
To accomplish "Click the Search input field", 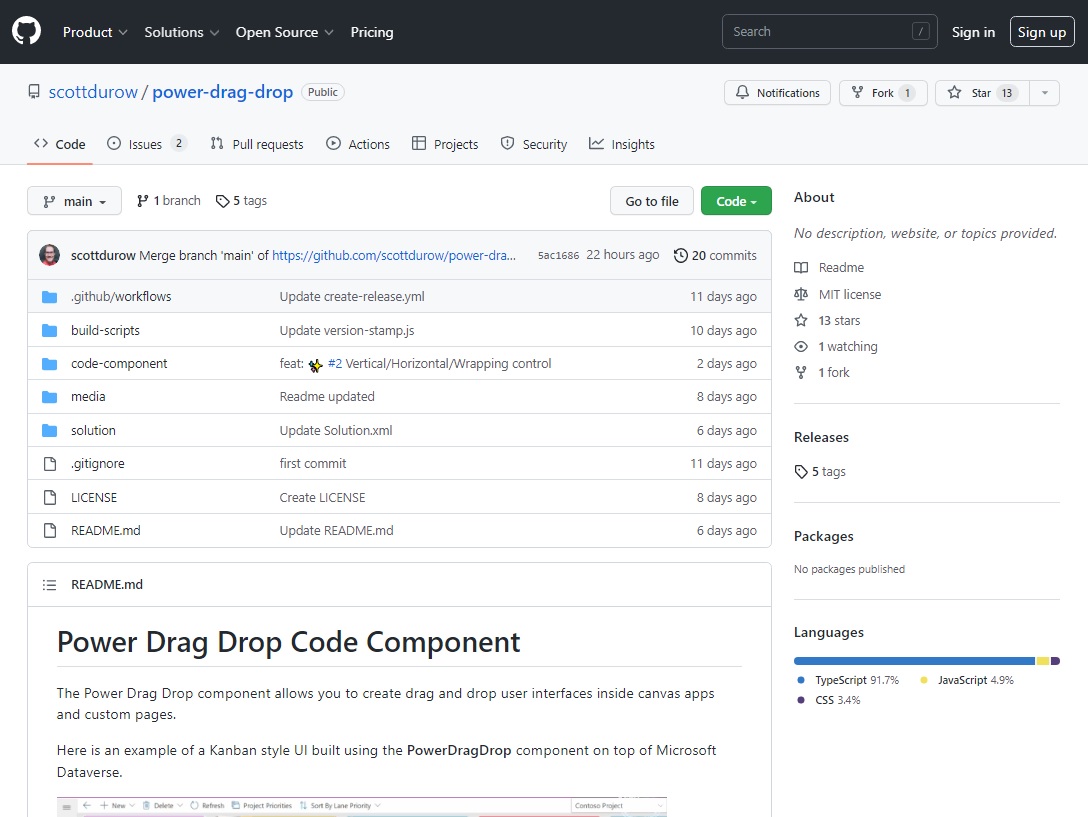I will 830,31.
